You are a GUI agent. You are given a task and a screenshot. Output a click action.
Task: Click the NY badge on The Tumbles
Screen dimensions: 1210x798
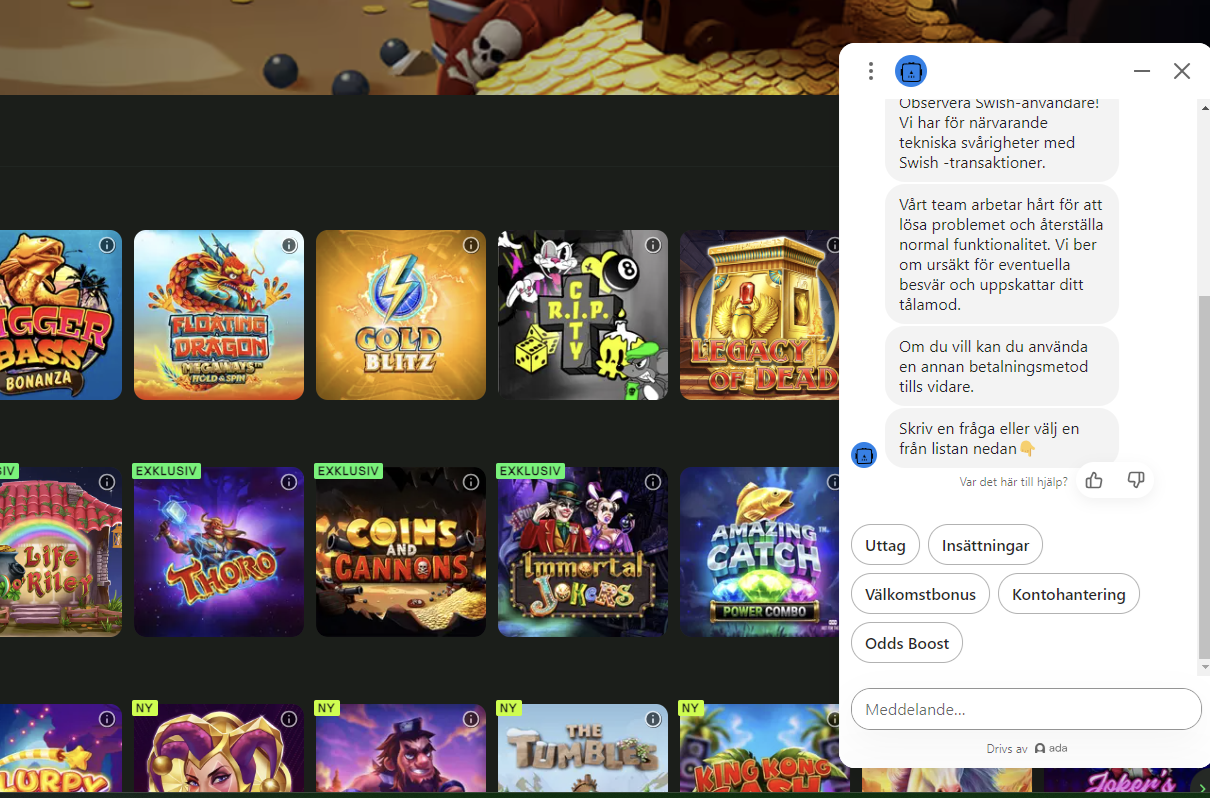pyautogui.click(x=509, y=708)
